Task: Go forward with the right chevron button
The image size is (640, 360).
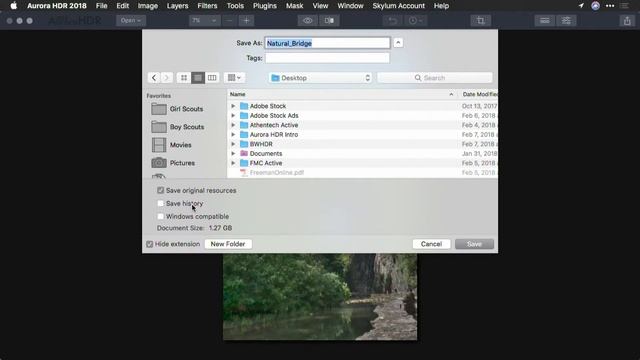Action: coord(167,78)
